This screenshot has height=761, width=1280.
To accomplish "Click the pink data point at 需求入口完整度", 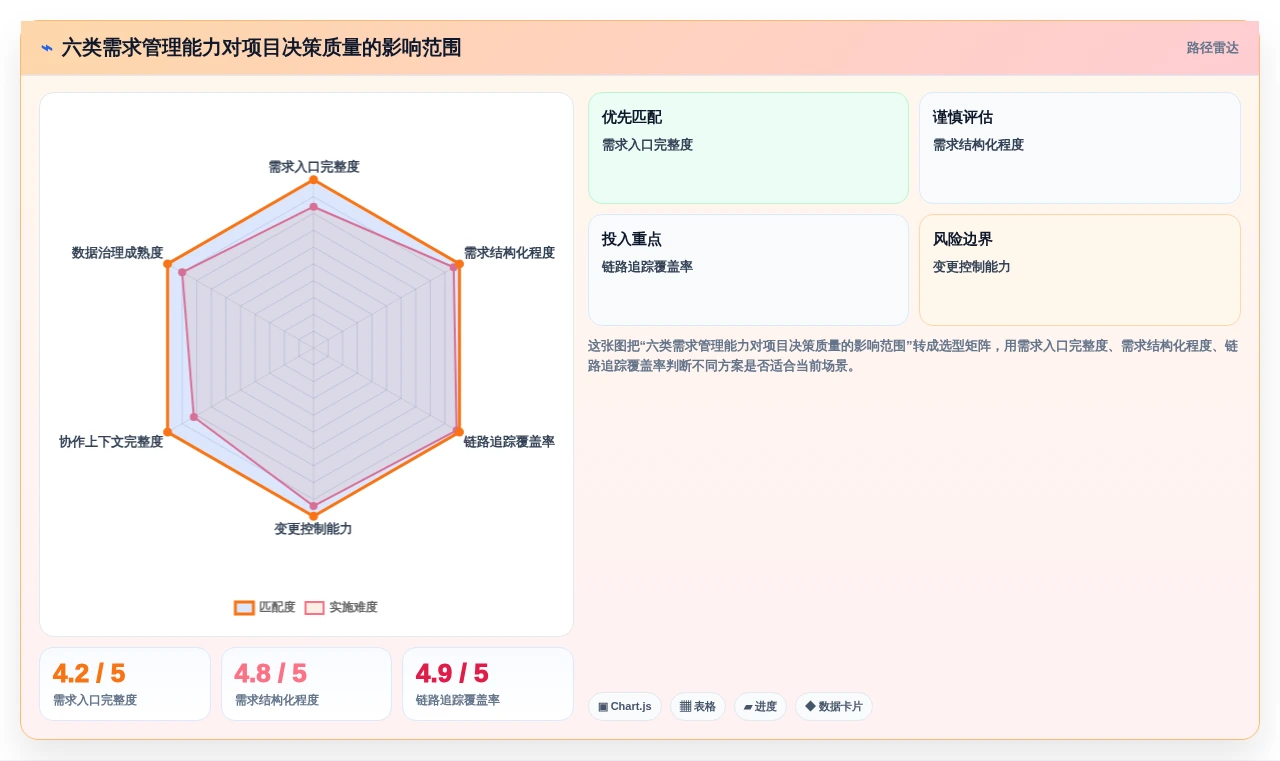I will pos(313,207).
